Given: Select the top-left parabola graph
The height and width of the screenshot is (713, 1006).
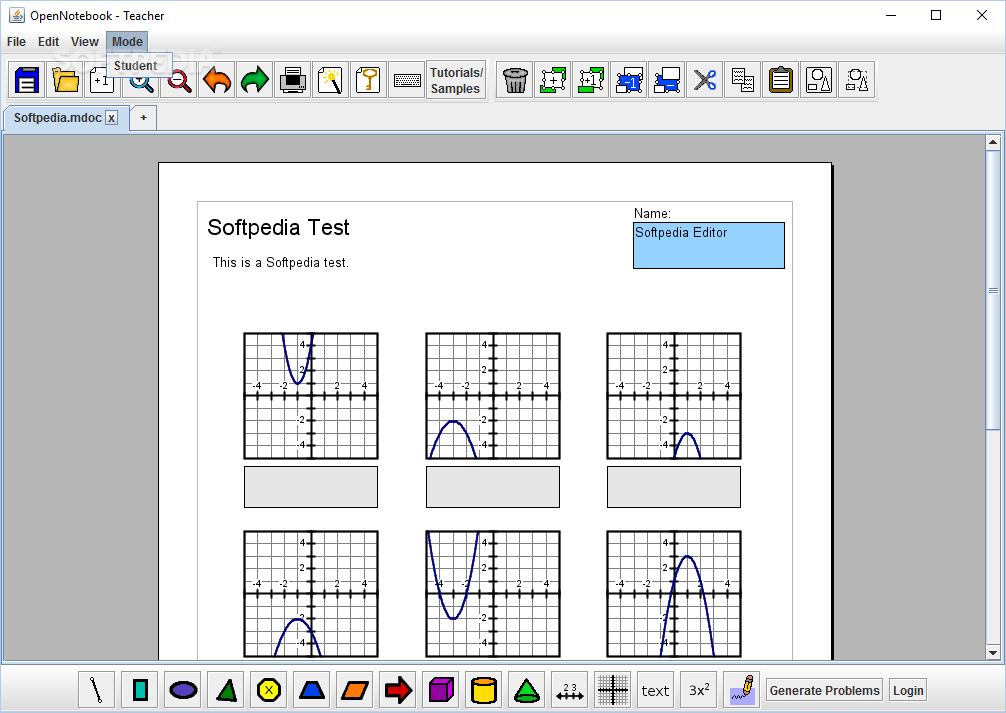Looking at the screenshot, I should click(311, 396).
